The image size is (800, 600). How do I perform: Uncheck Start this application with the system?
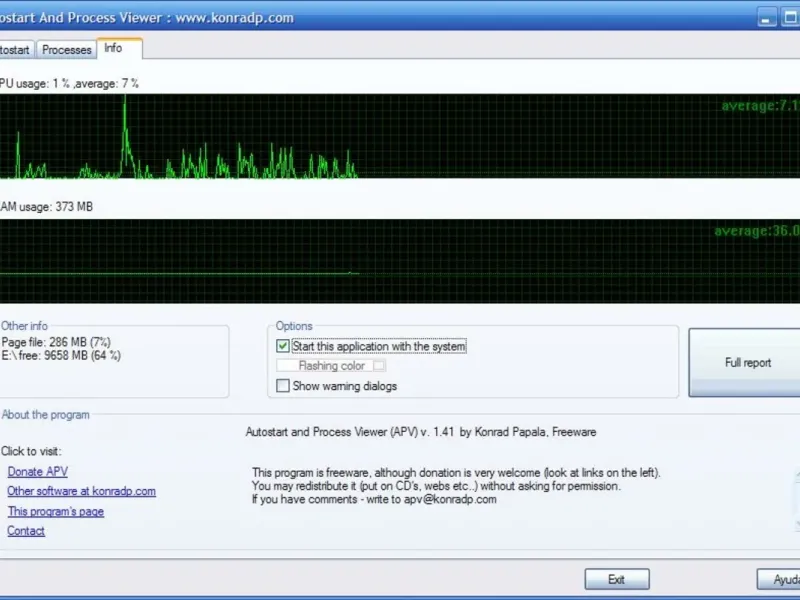[x=283, y=346]
